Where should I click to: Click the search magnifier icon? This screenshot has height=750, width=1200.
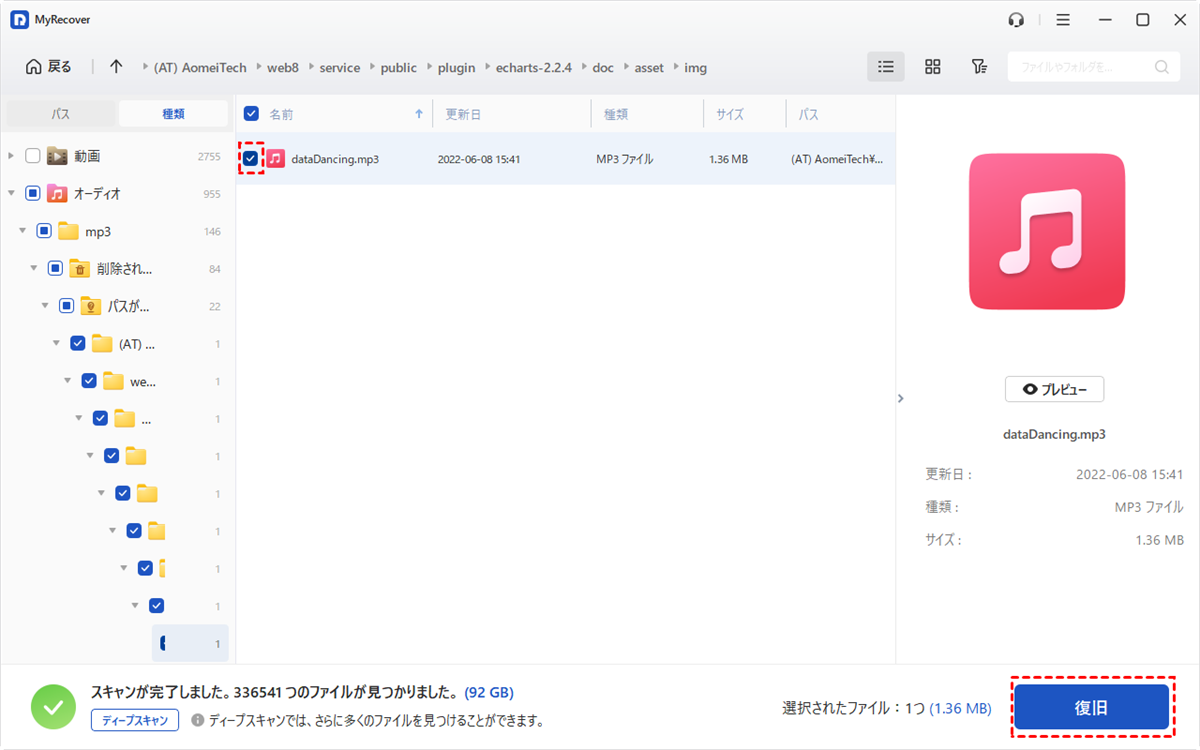[x=1161, y=67]
